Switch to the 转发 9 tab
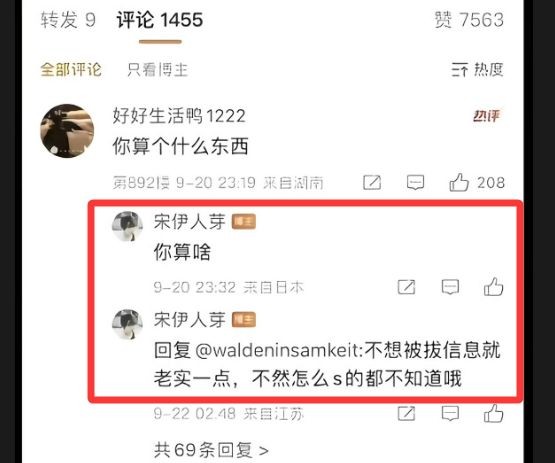This screenshot has height=463, width=555. (x=68, y=20)
